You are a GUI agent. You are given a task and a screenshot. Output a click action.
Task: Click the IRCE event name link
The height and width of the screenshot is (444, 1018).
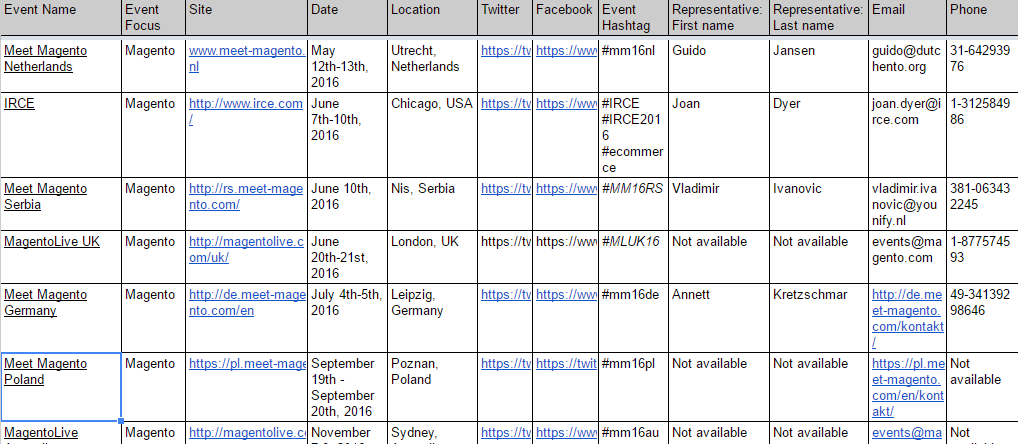pyautogui.click(x=19, y=104)
